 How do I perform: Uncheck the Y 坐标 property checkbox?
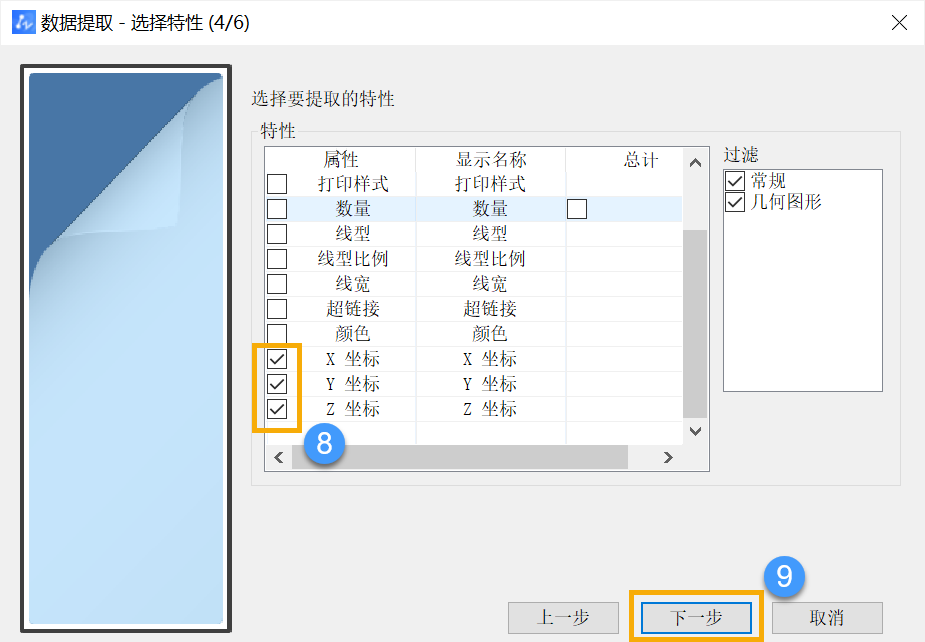277,384
